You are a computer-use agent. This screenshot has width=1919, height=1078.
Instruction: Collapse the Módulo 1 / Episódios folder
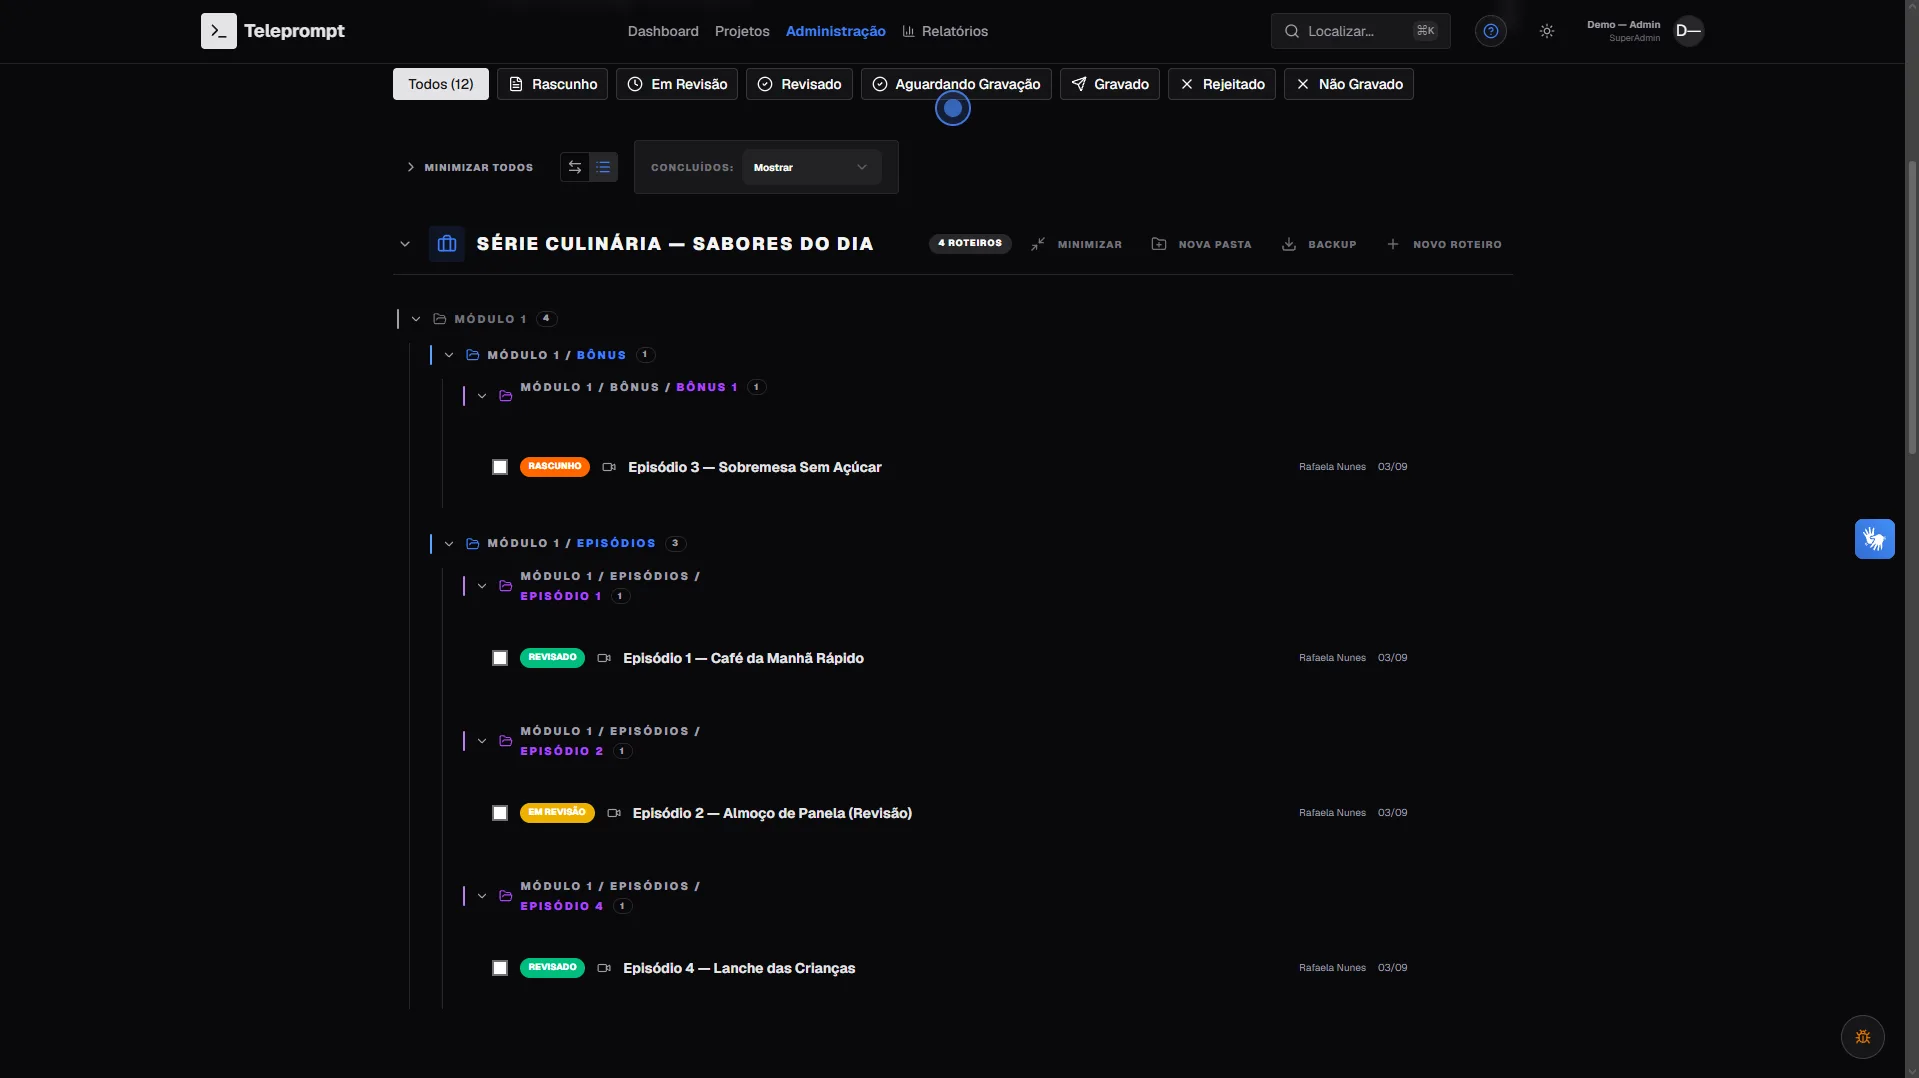(x=449, y=544)
